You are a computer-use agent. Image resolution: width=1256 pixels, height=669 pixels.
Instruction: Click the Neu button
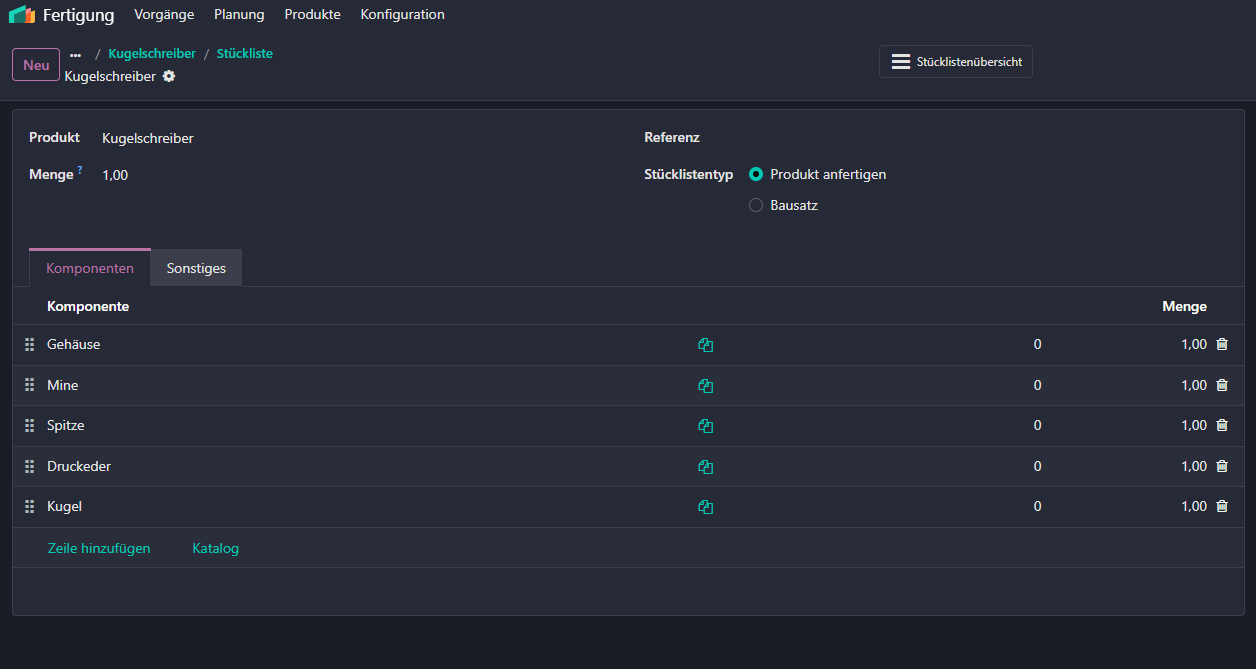click(36, 65)
